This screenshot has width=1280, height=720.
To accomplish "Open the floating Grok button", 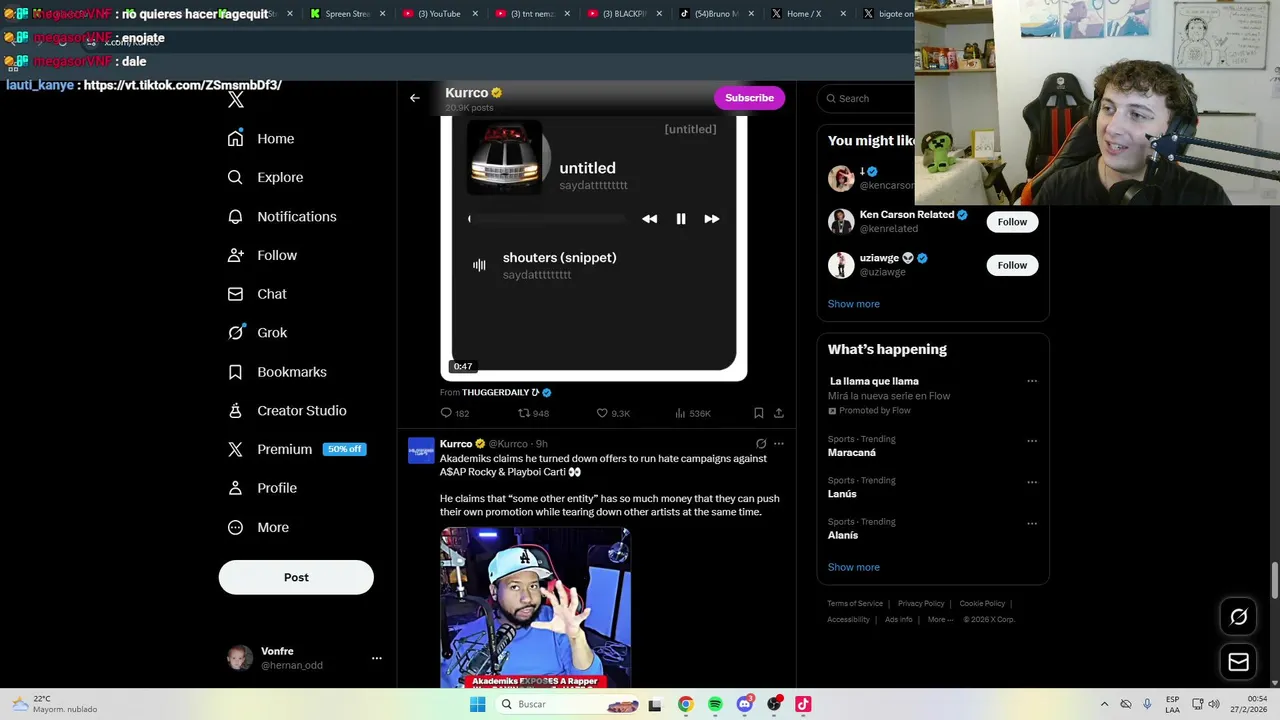I will [x=1238, y=617].
